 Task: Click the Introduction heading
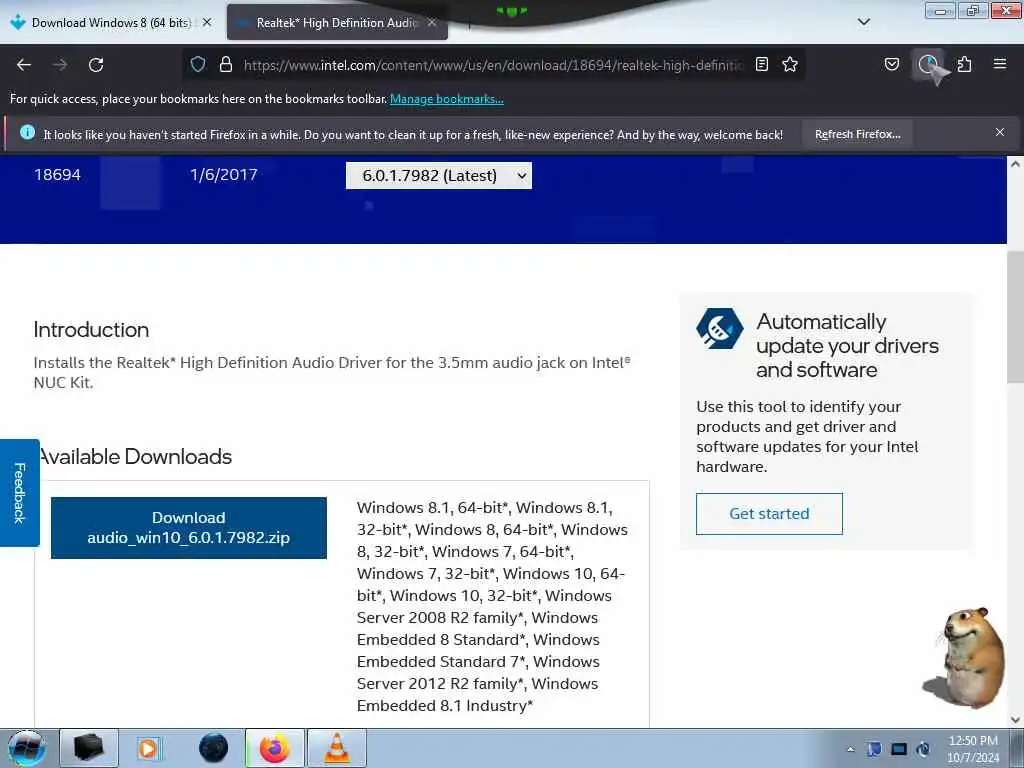point(91,329)
